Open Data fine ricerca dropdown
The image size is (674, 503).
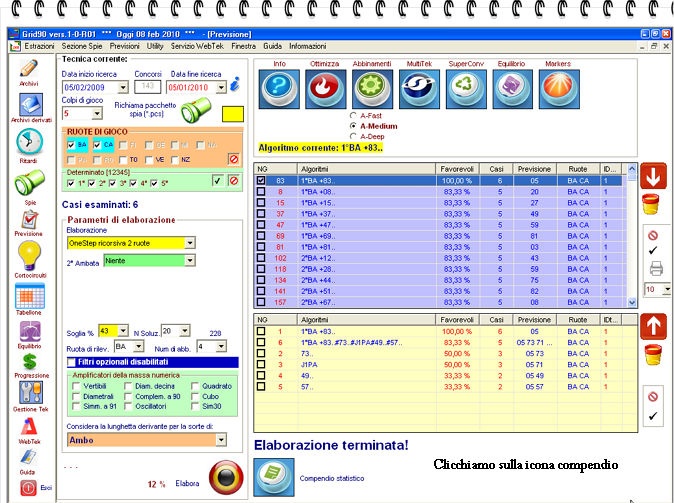[221, 87]
